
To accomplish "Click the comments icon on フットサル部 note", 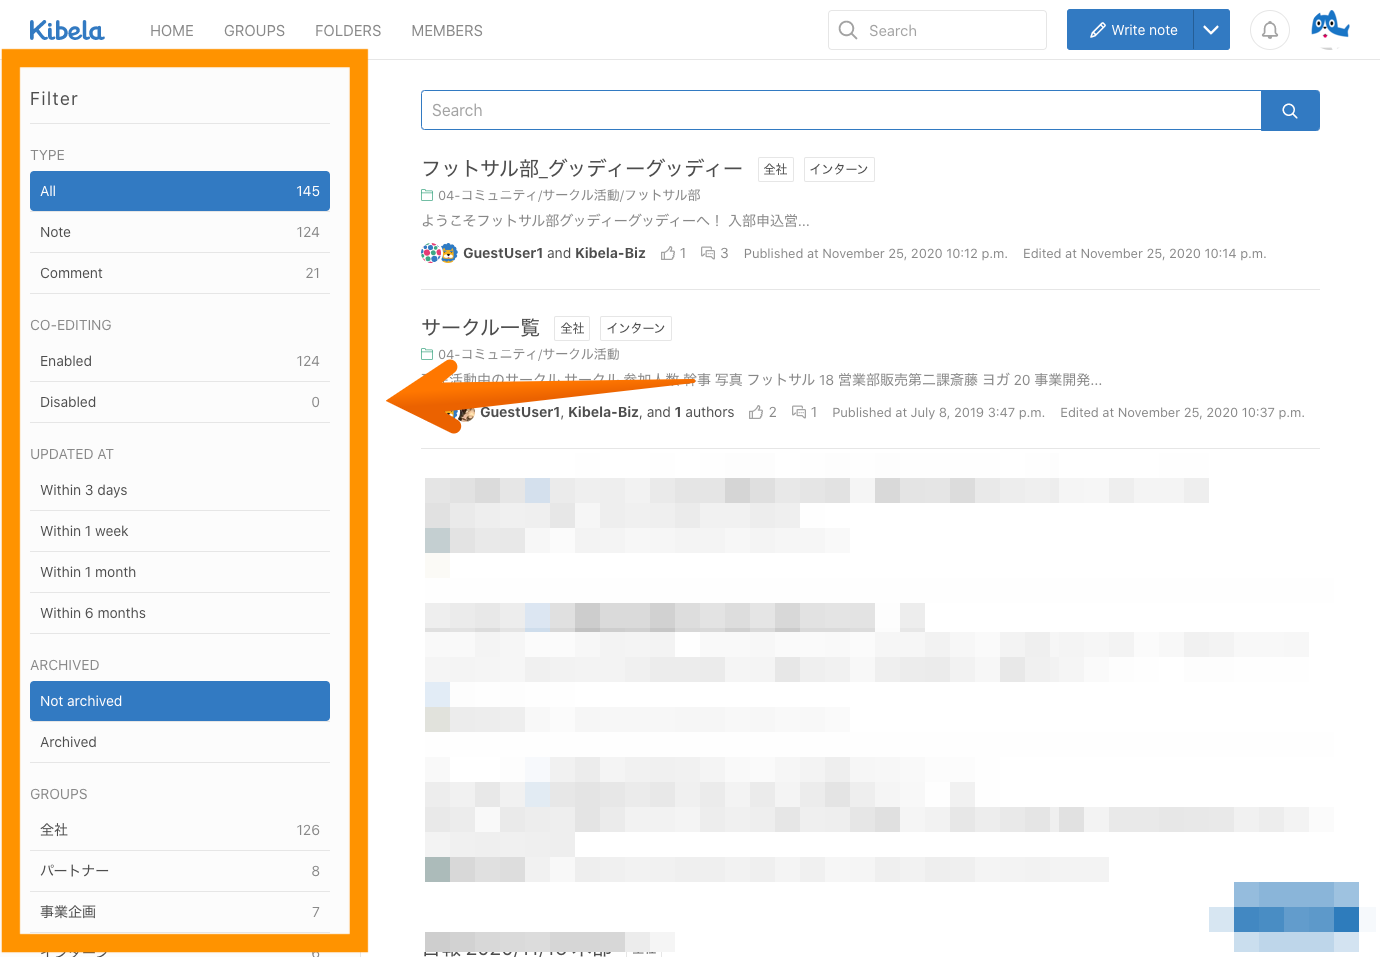I will pyautogui.click(x=708, y=254).
